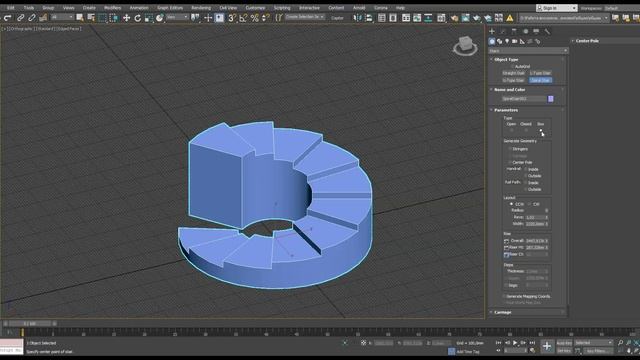Toggle Window/Crossing selection mode
Viewport: 640px width, 360px height.
coord(113,18)
